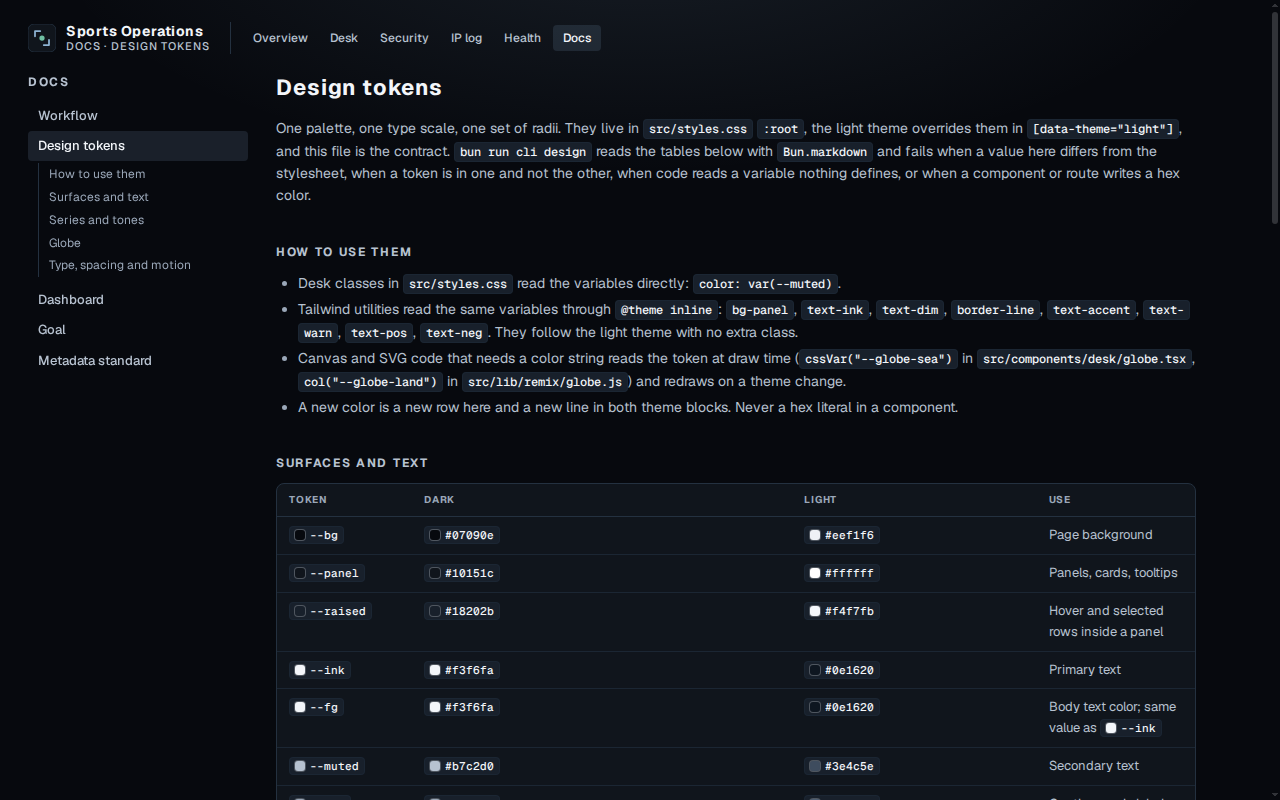This screenshot has height=800, width=1280.
Task: Select Design tokens in the sidebar
Action: point(138,146)
